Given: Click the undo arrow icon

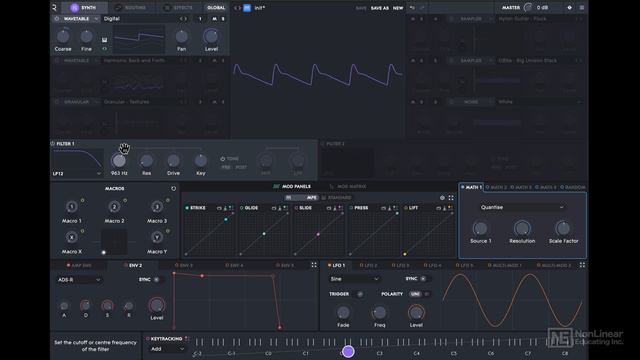Looking at the screenshot, I should [x=412, y=8].
